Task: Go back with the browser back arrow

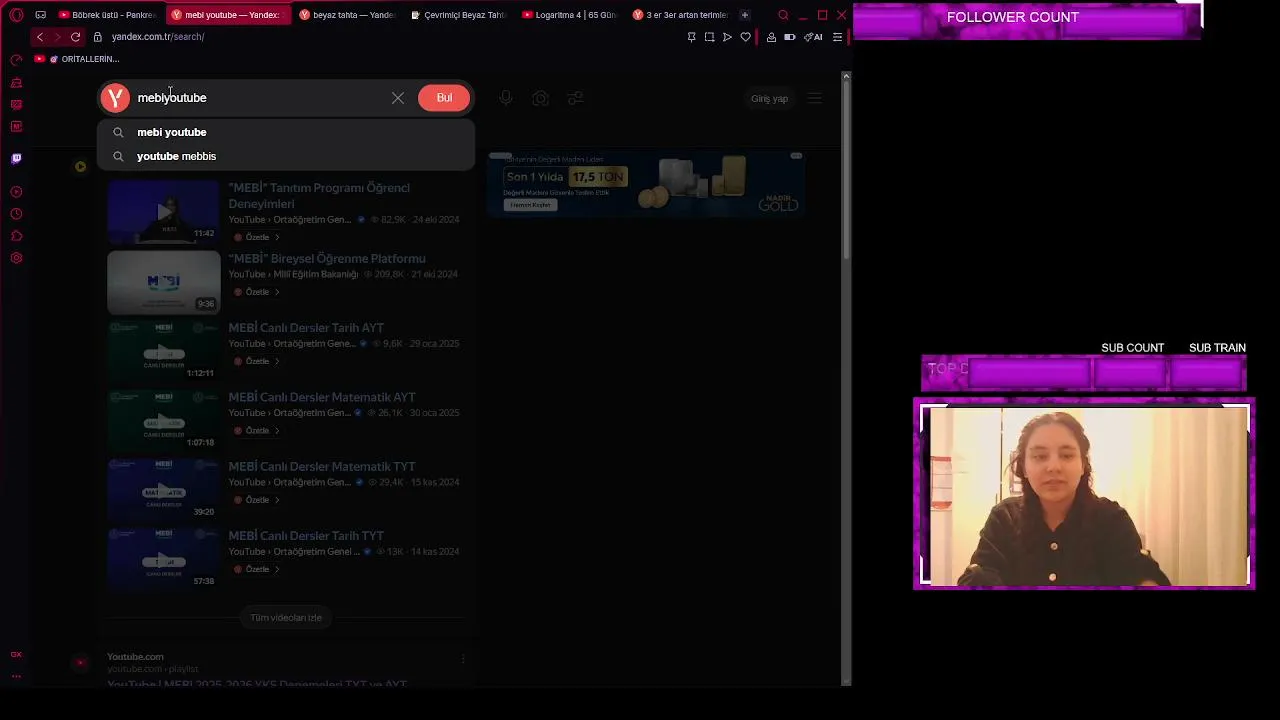Action: click(39, 37)
